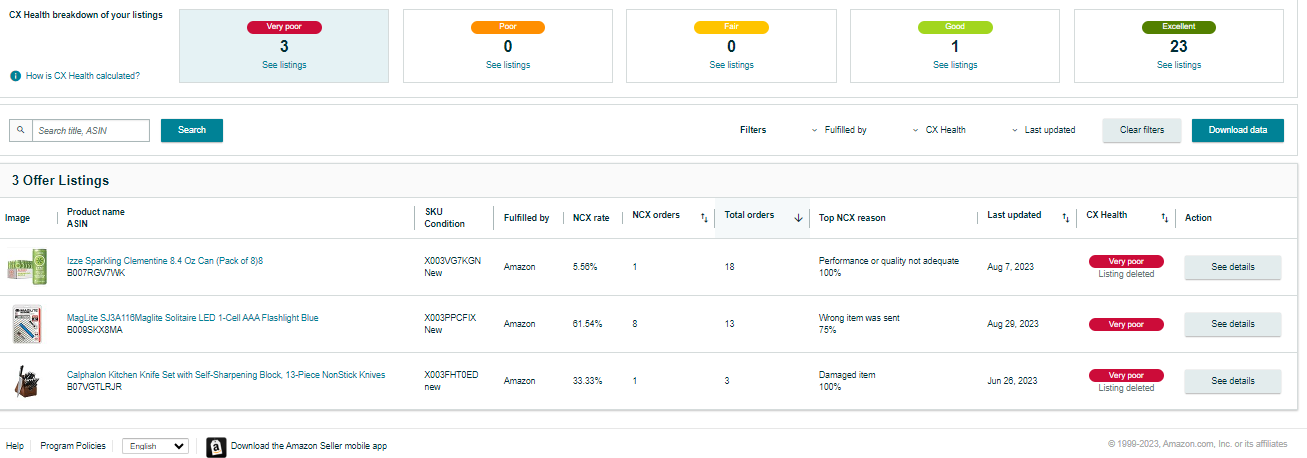
Task: See details for MagLite Solitaire listing
Action: click(x=1232, y=324)
